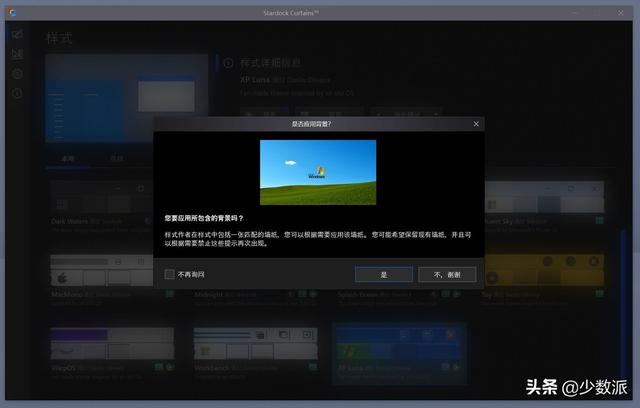Switch to the 在线 tab in Curtains
Viewport: 640px width, 408px height.
(117, 158)
